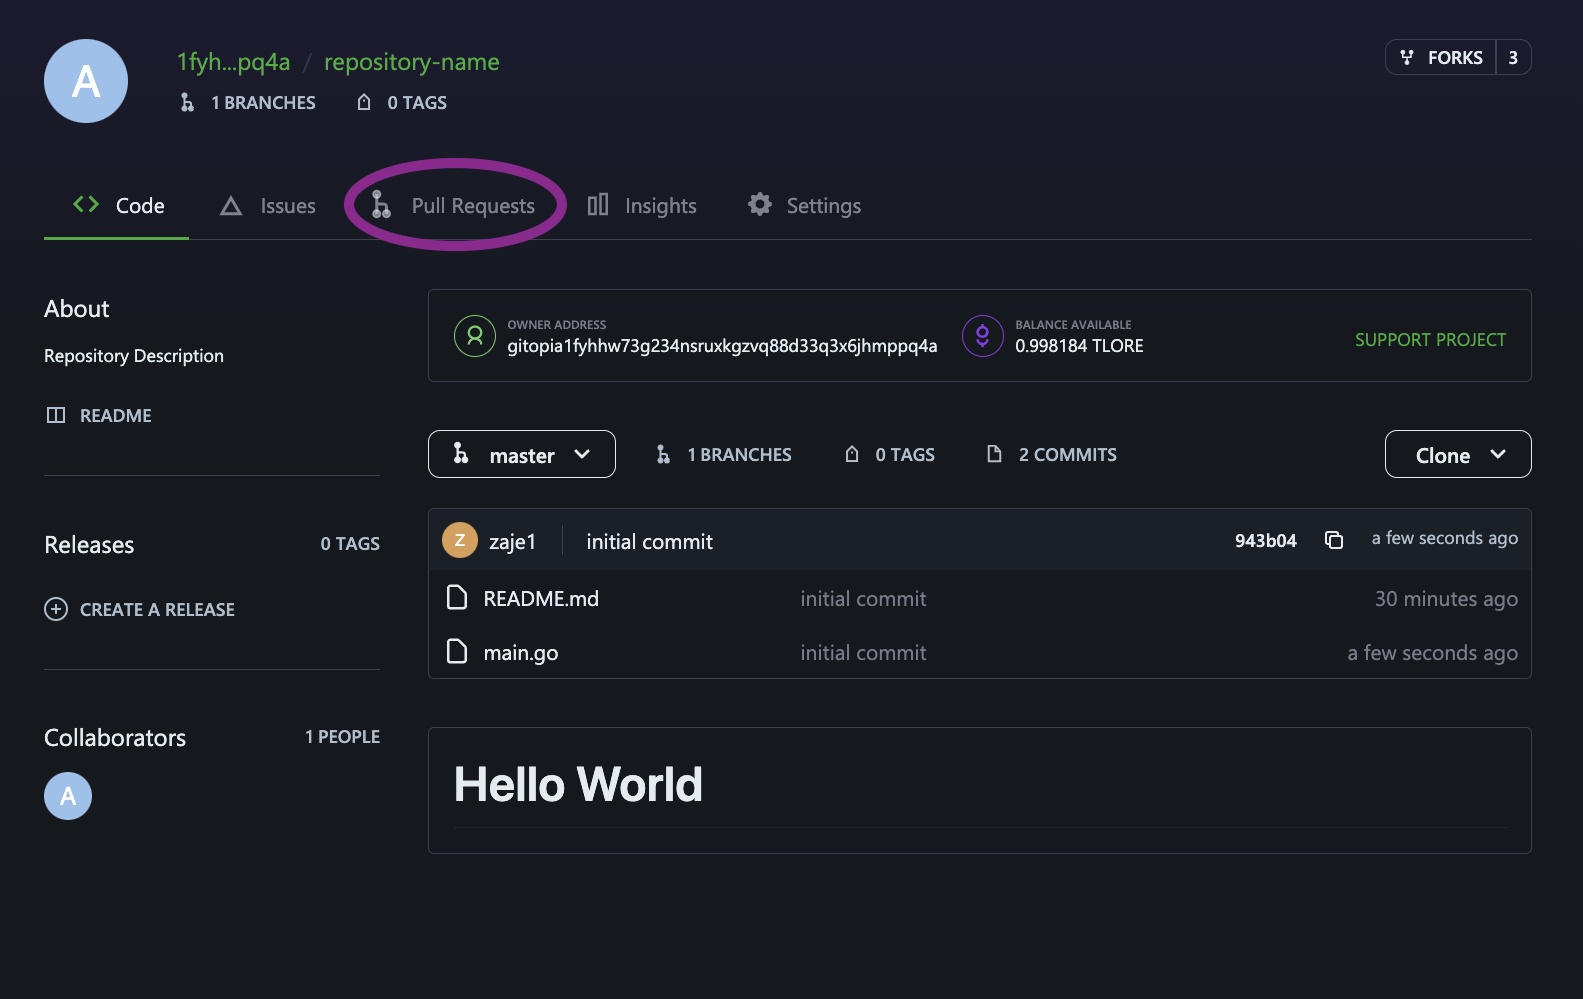This screenshot has width=1583, height=999.
Task: Switch to the Issues tab
Action: pos(268,205)
